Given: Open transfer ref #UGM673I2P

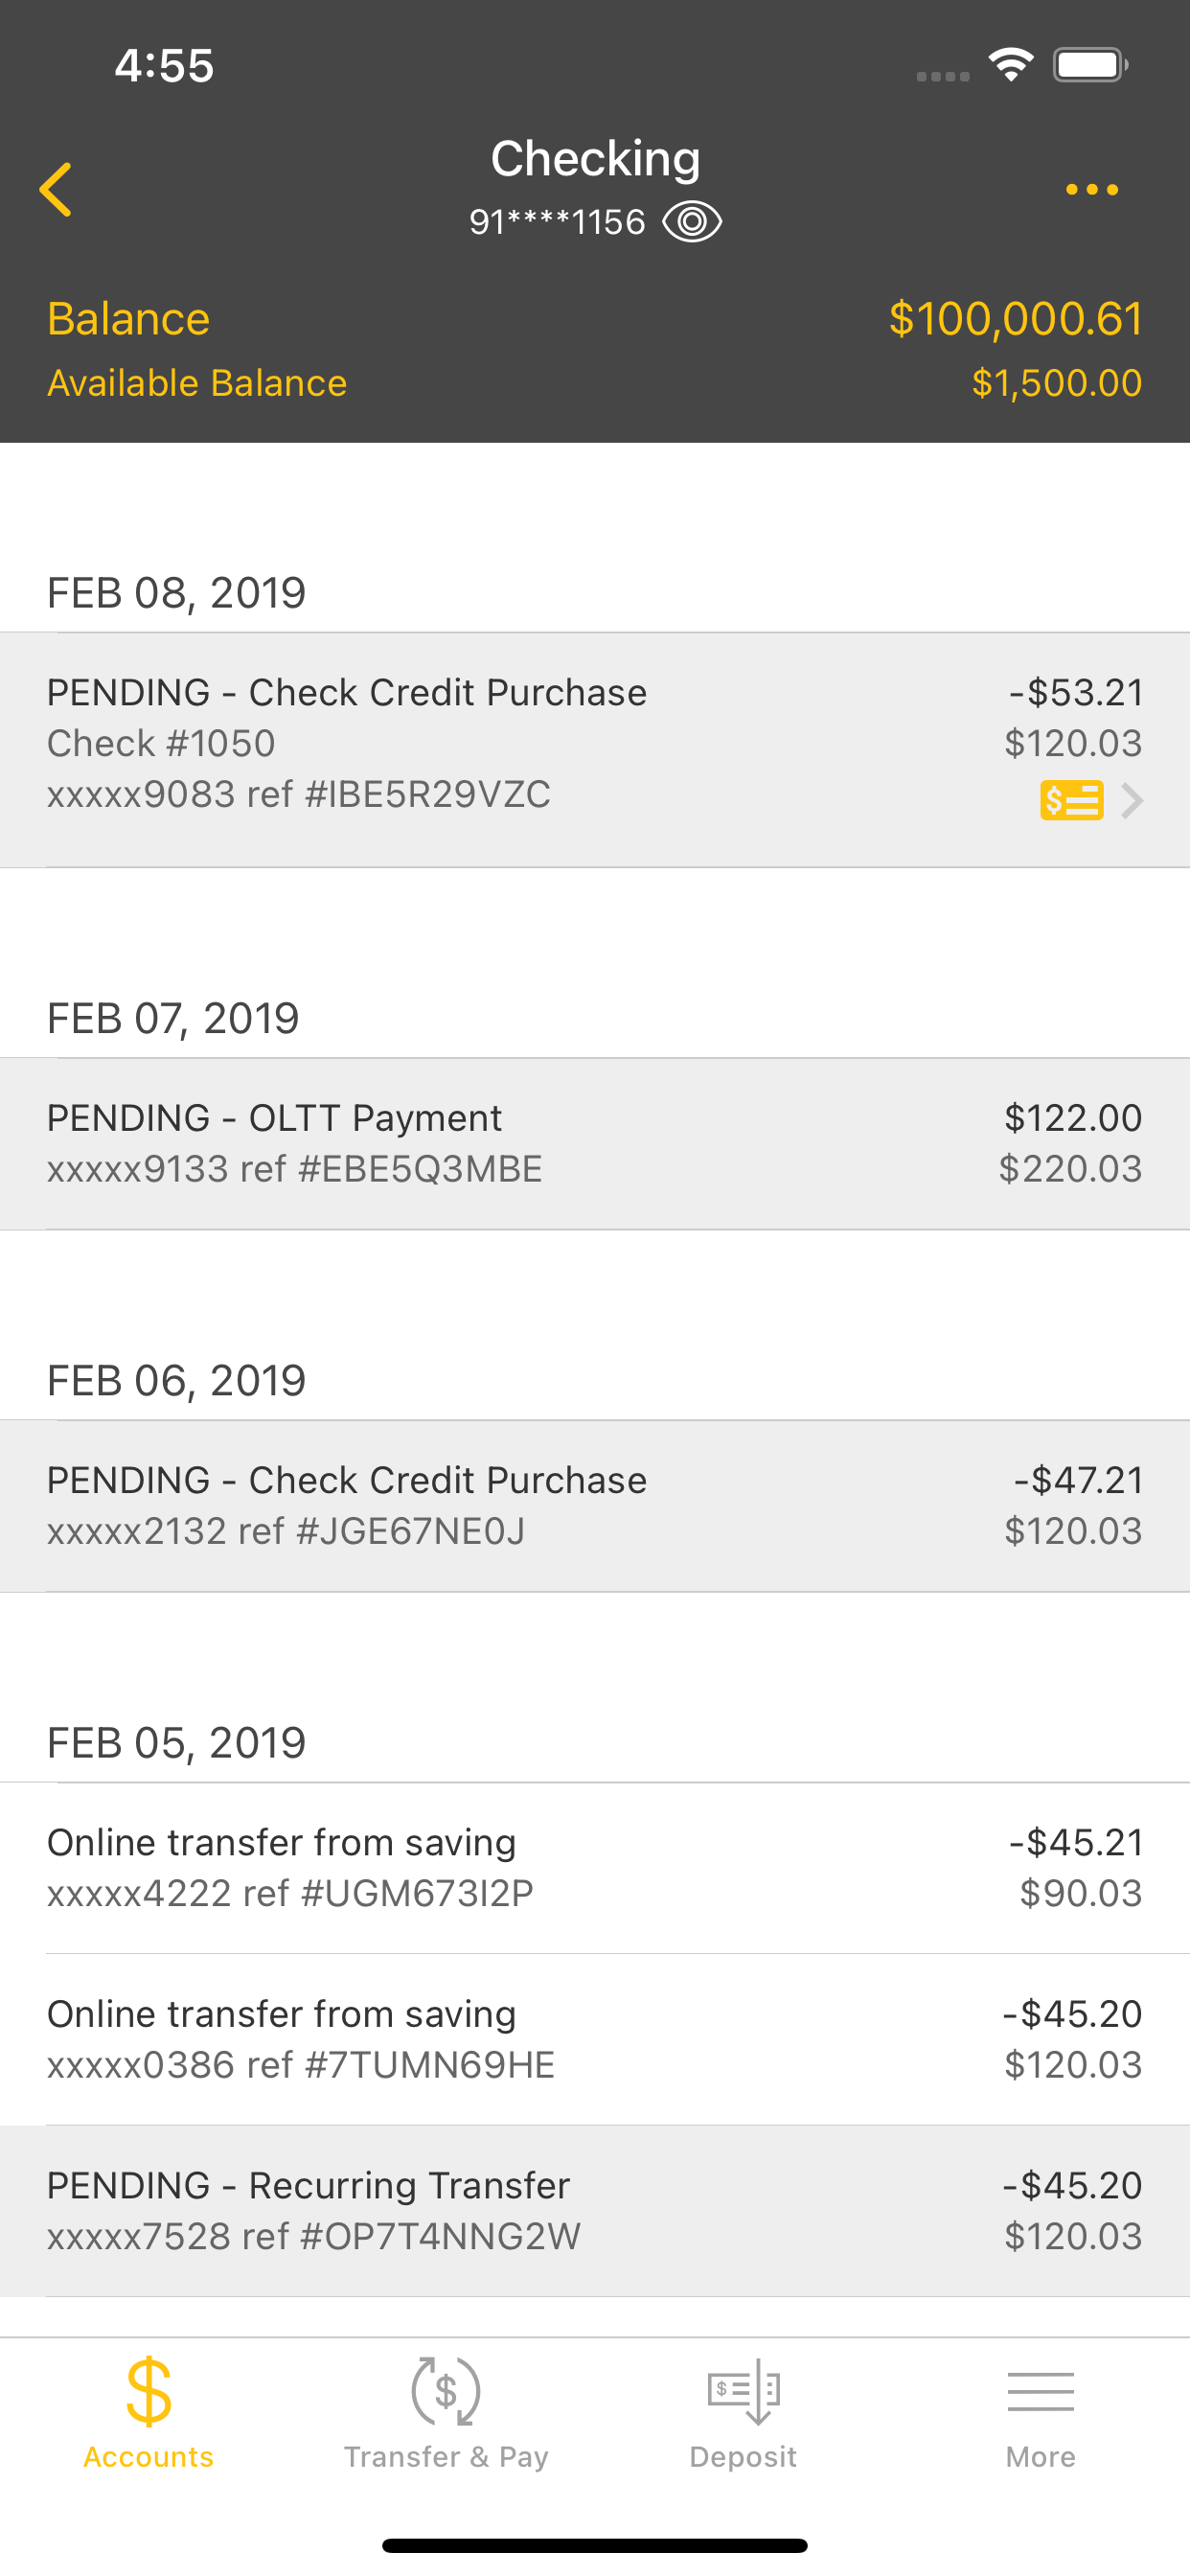Looking at the screenshot, I should (595, 1868).
